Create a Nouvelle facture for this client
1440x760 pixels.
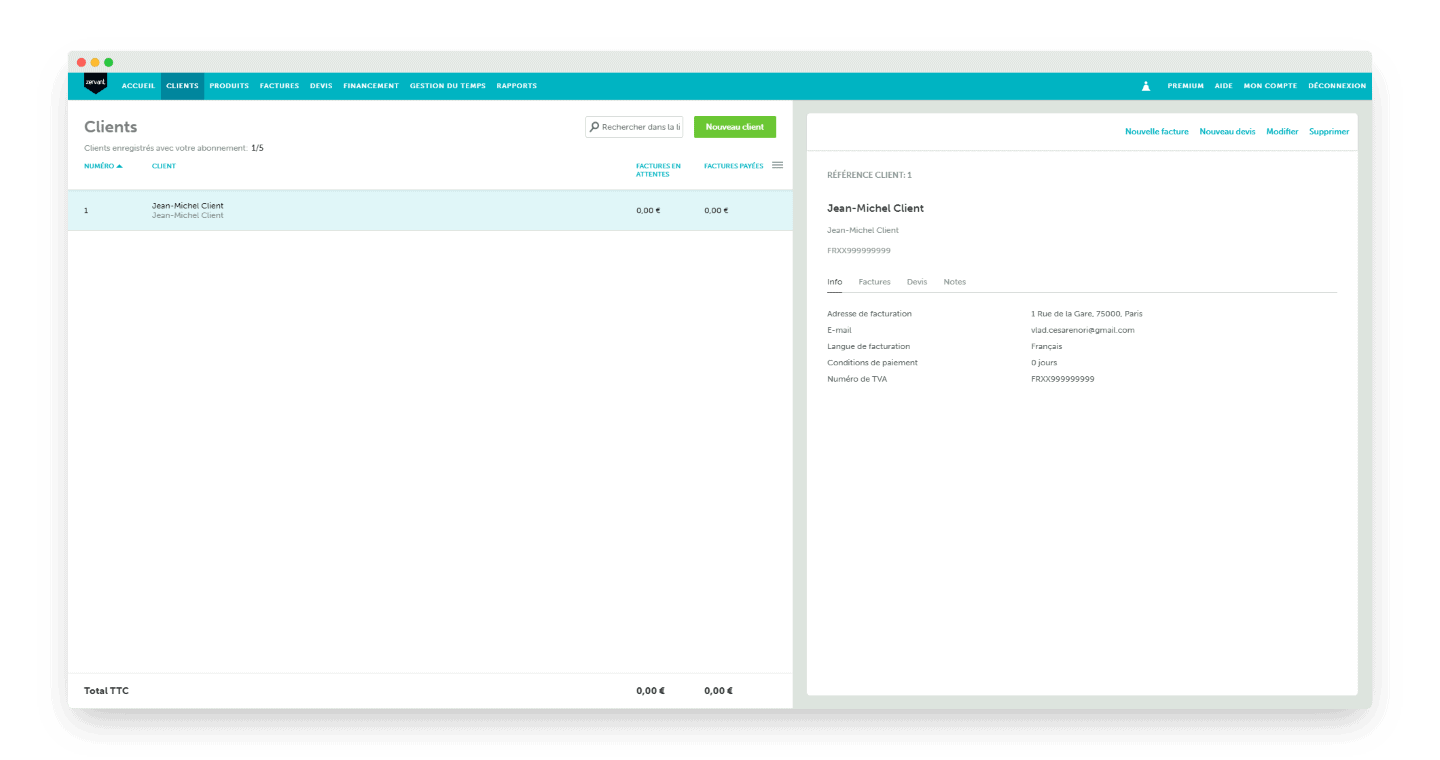tap(1157, 132)
